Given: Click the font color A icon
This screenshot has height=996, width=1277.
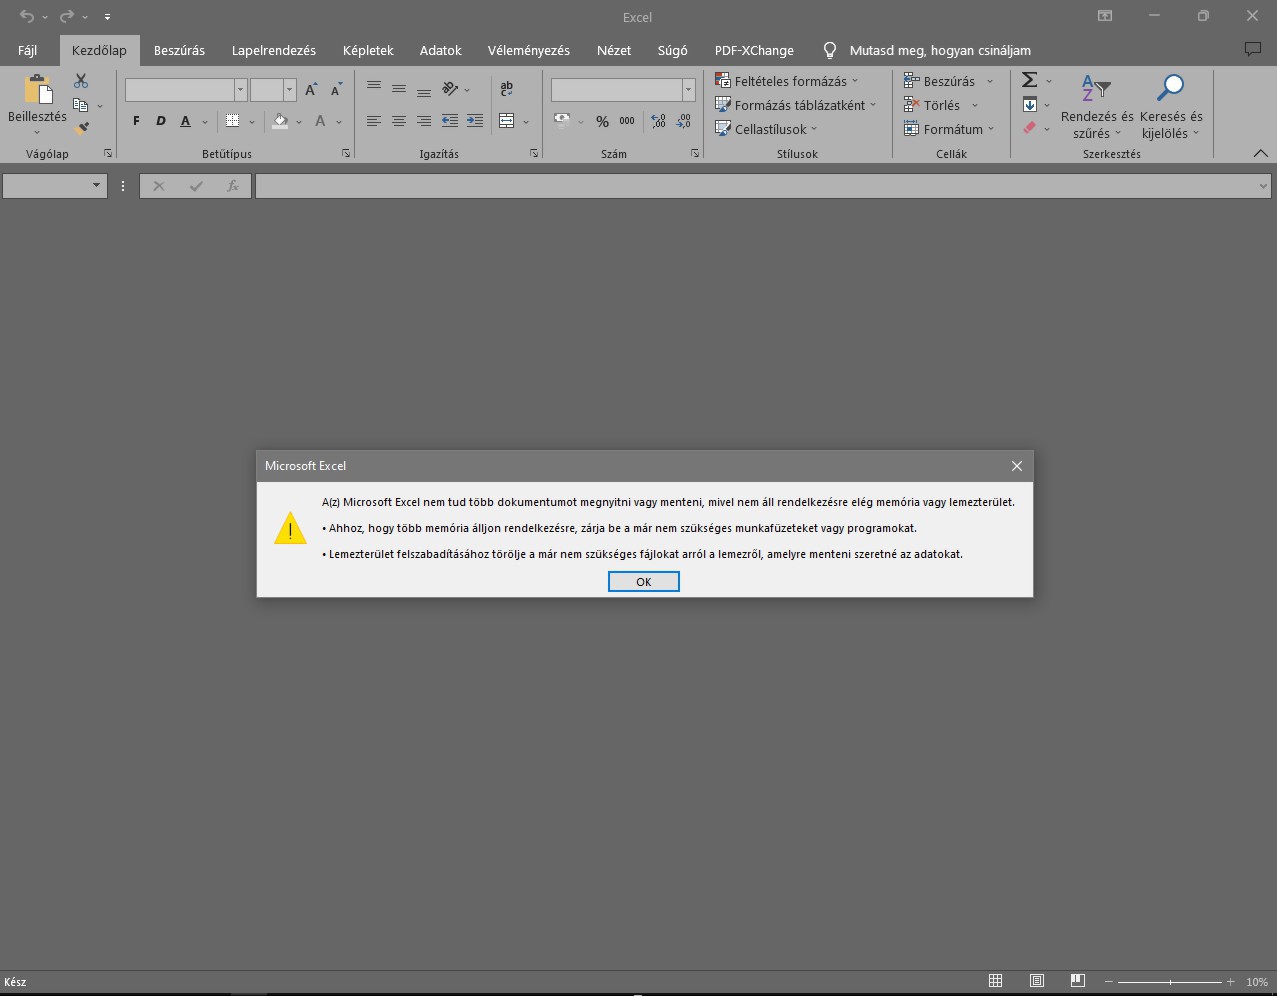Looking at the screenshot, I should pyautogui.click(x=320, y=121).
